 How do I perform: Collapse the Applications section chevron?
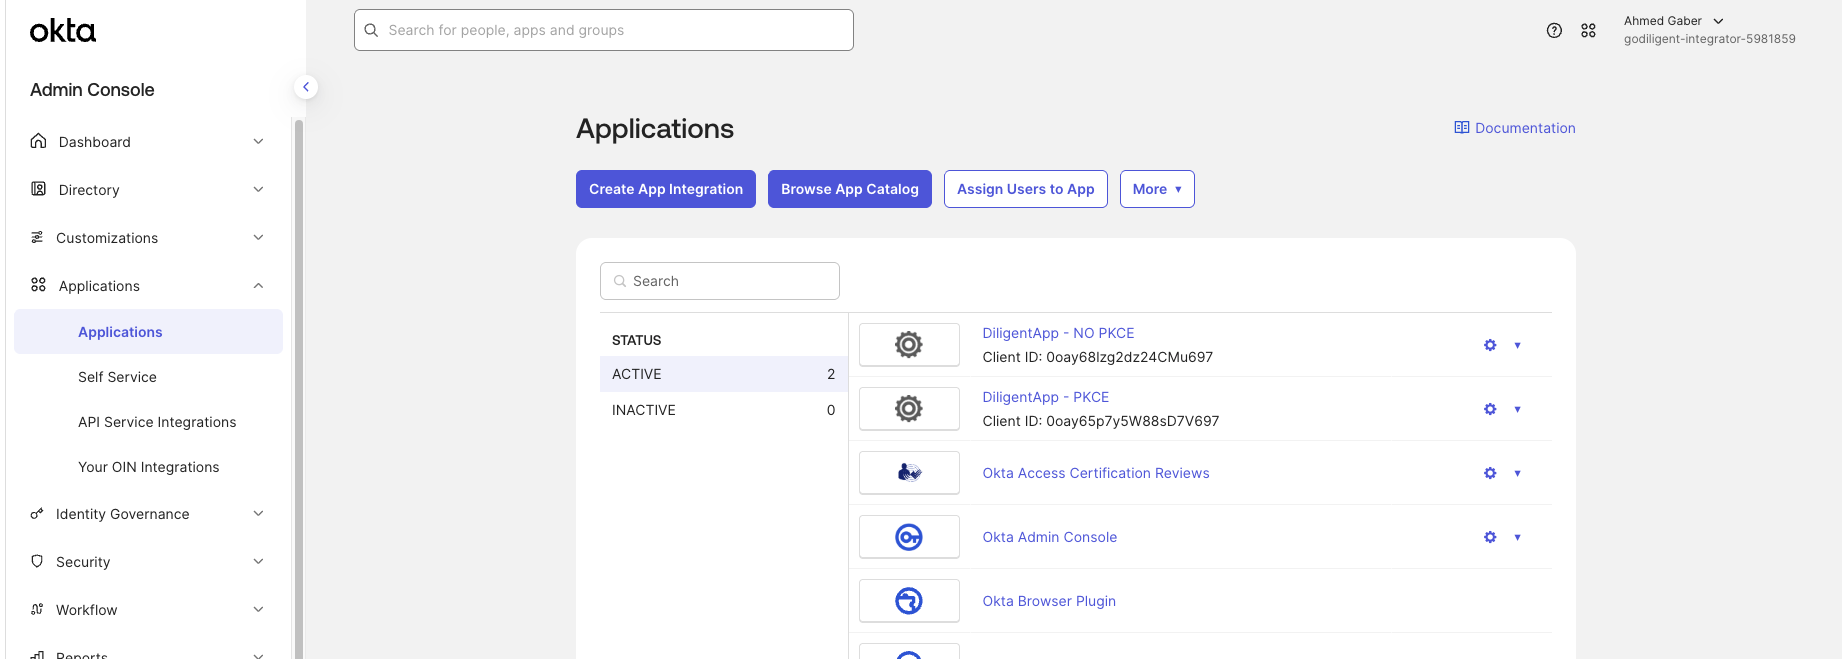click(258, 285)
